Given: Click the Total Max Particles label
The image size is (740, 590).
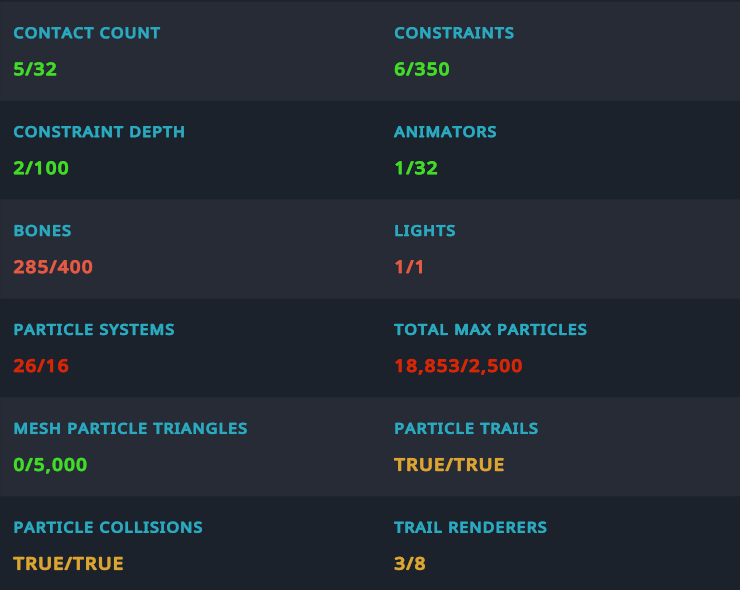Looking at the screenshot, I should click(x=490, y=330).
